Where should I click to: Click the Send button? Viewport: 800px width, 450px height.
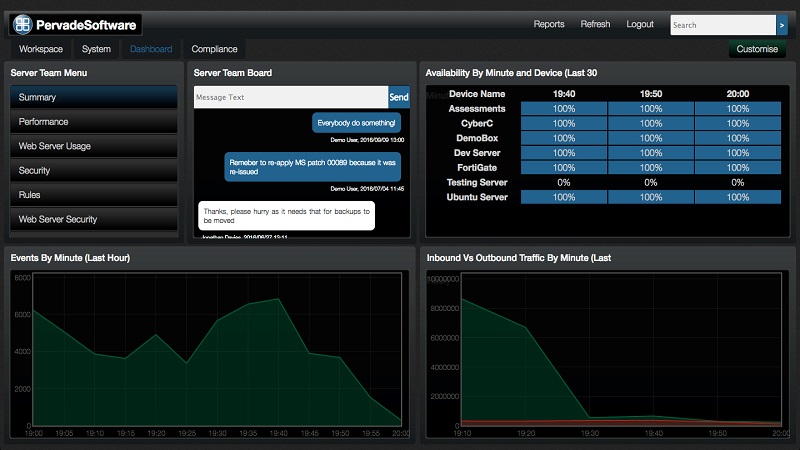[399, 97]
